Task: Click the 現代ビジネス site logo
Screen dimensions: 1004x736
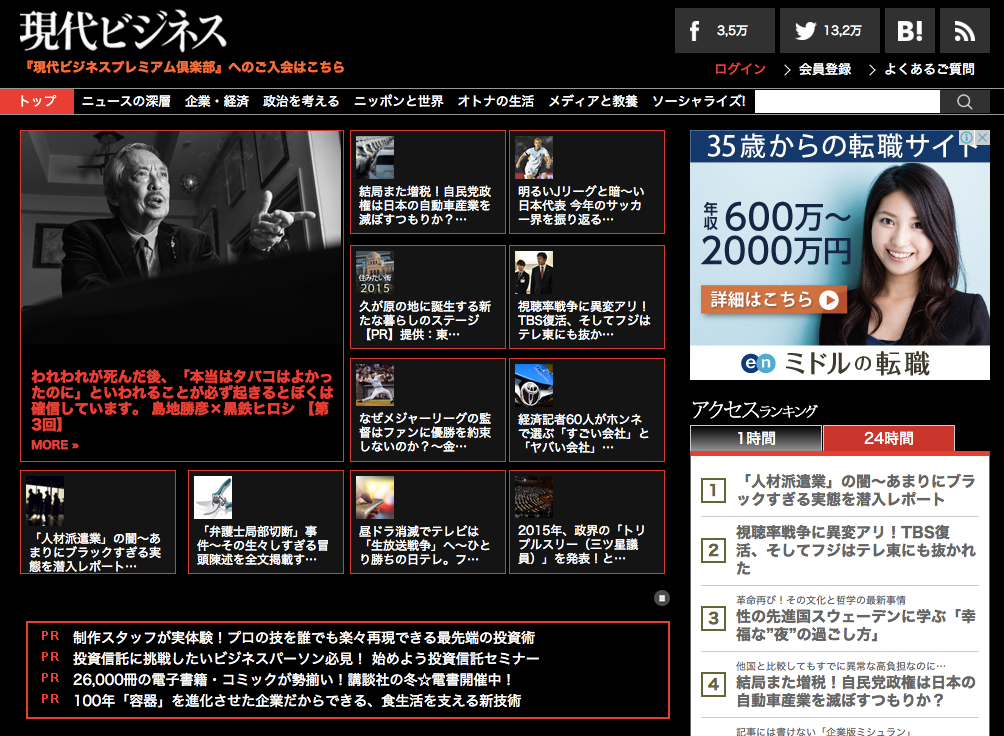Action: (x=123, y=31)
